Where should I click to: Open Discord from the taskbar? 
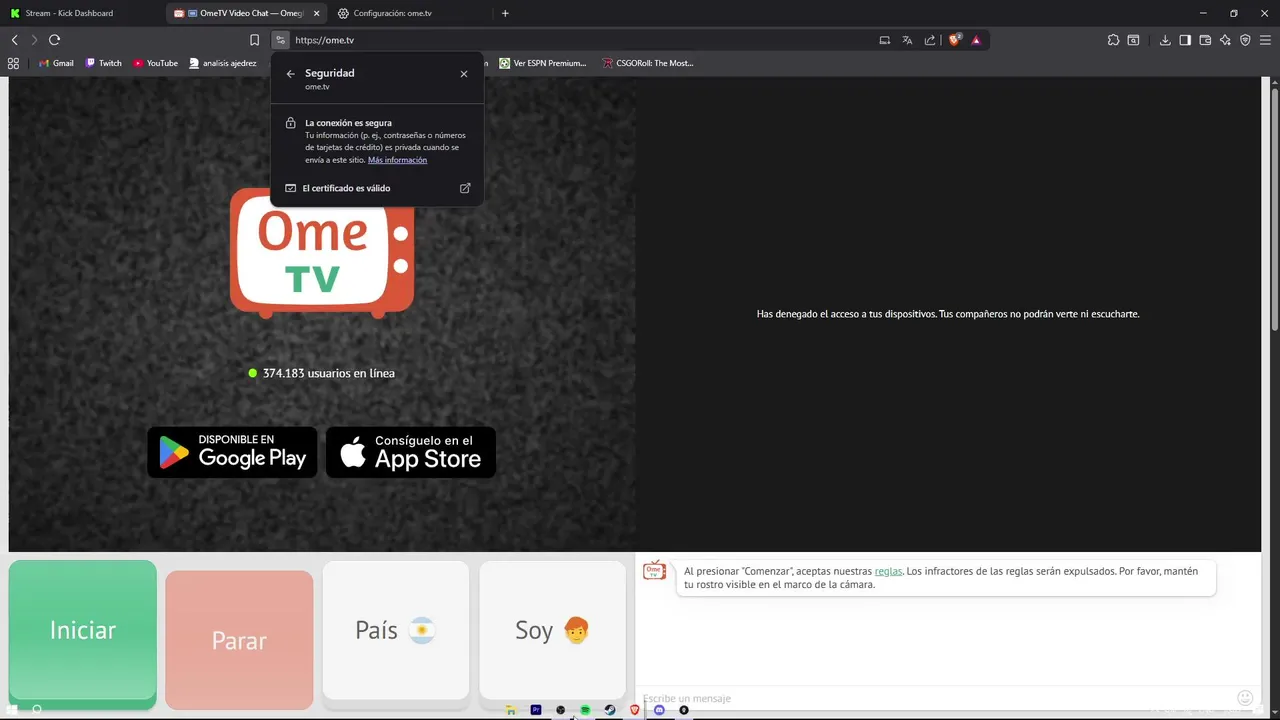pos(659,710)
